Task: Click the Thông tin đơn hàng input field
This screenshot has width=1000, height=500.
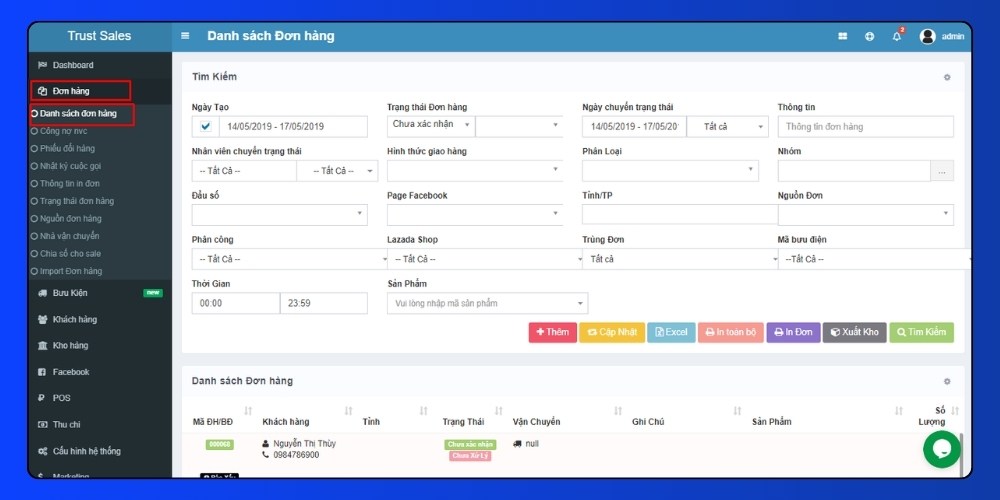Action: coord(865,126)
